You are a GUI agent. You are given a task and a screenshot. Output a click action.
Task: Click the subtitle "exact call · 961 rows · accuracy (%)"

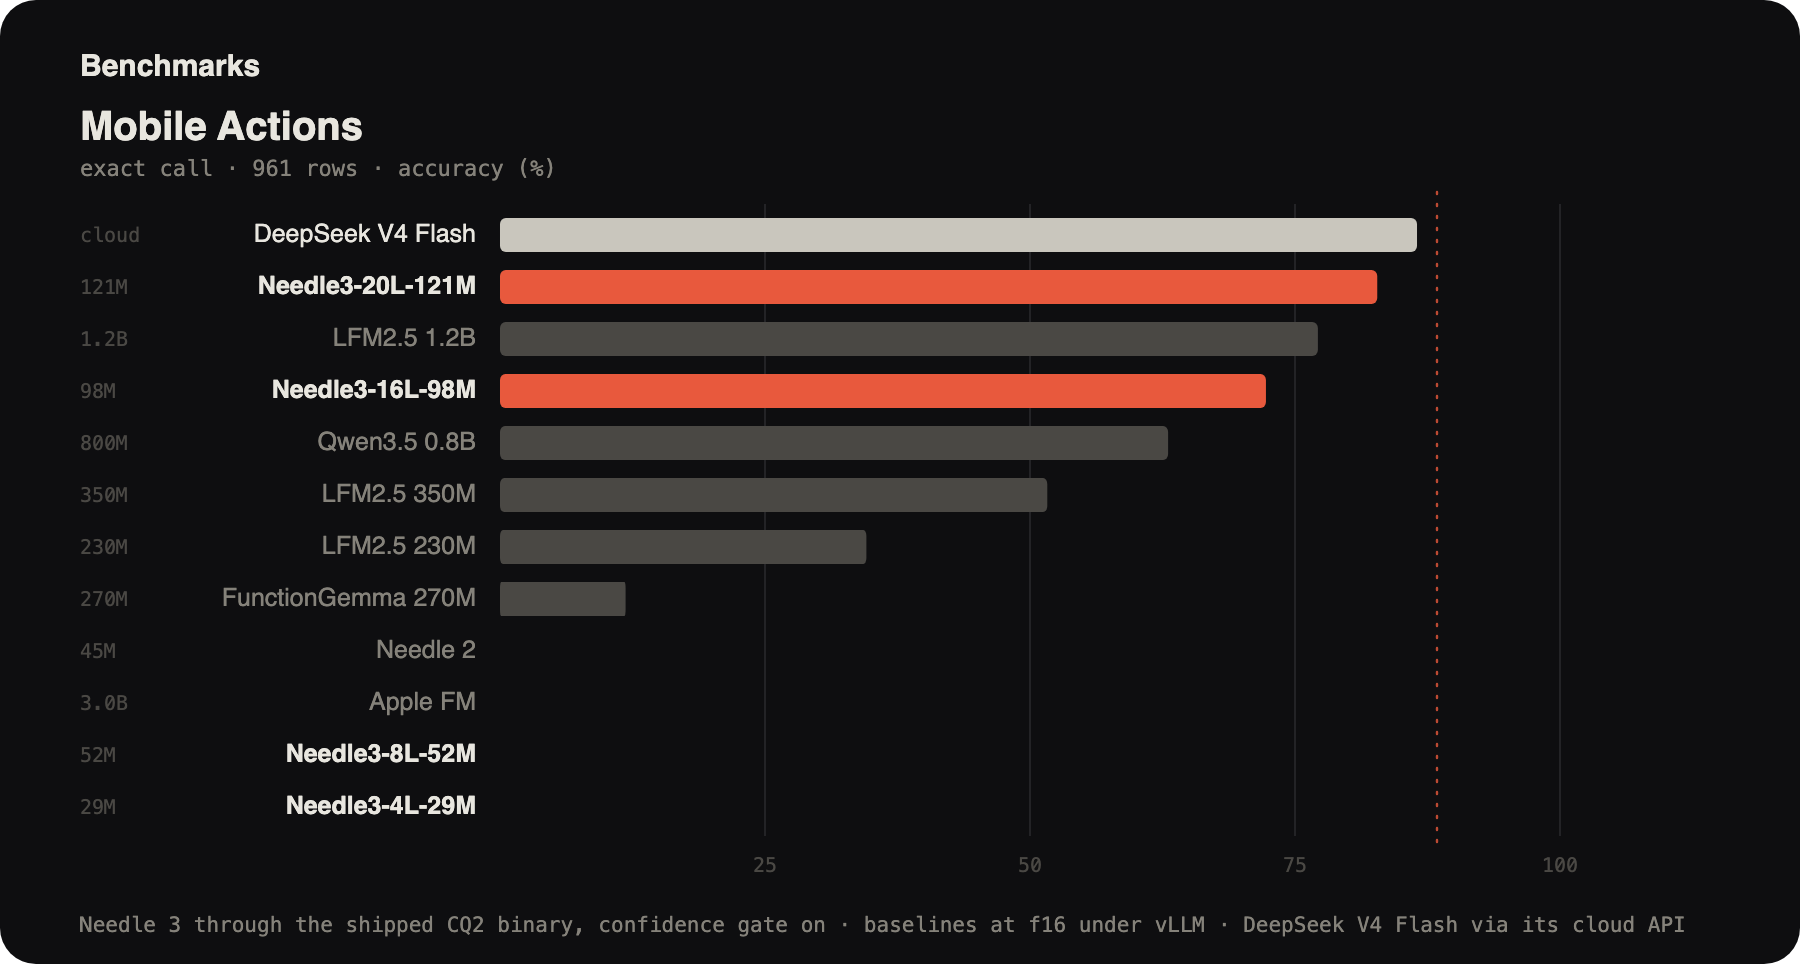tap(317, 168)
